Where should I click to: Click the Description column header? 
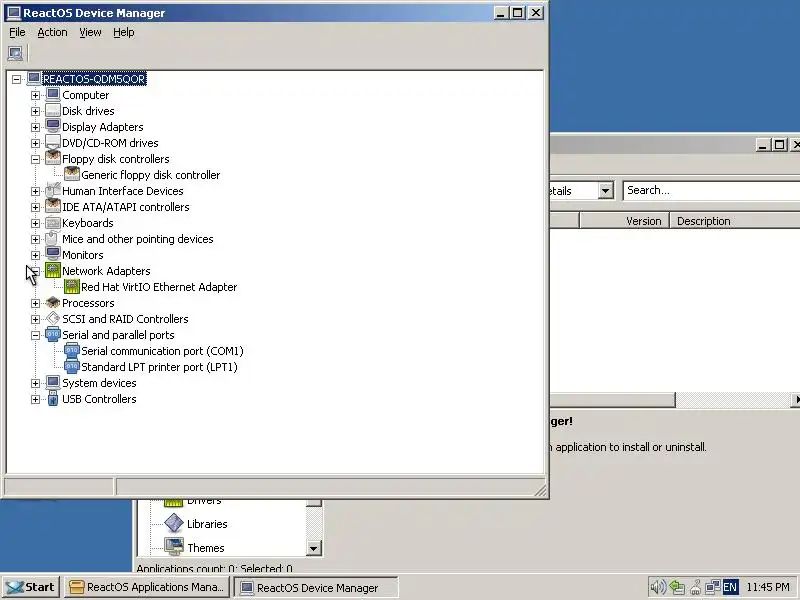[x=735, y=221]
